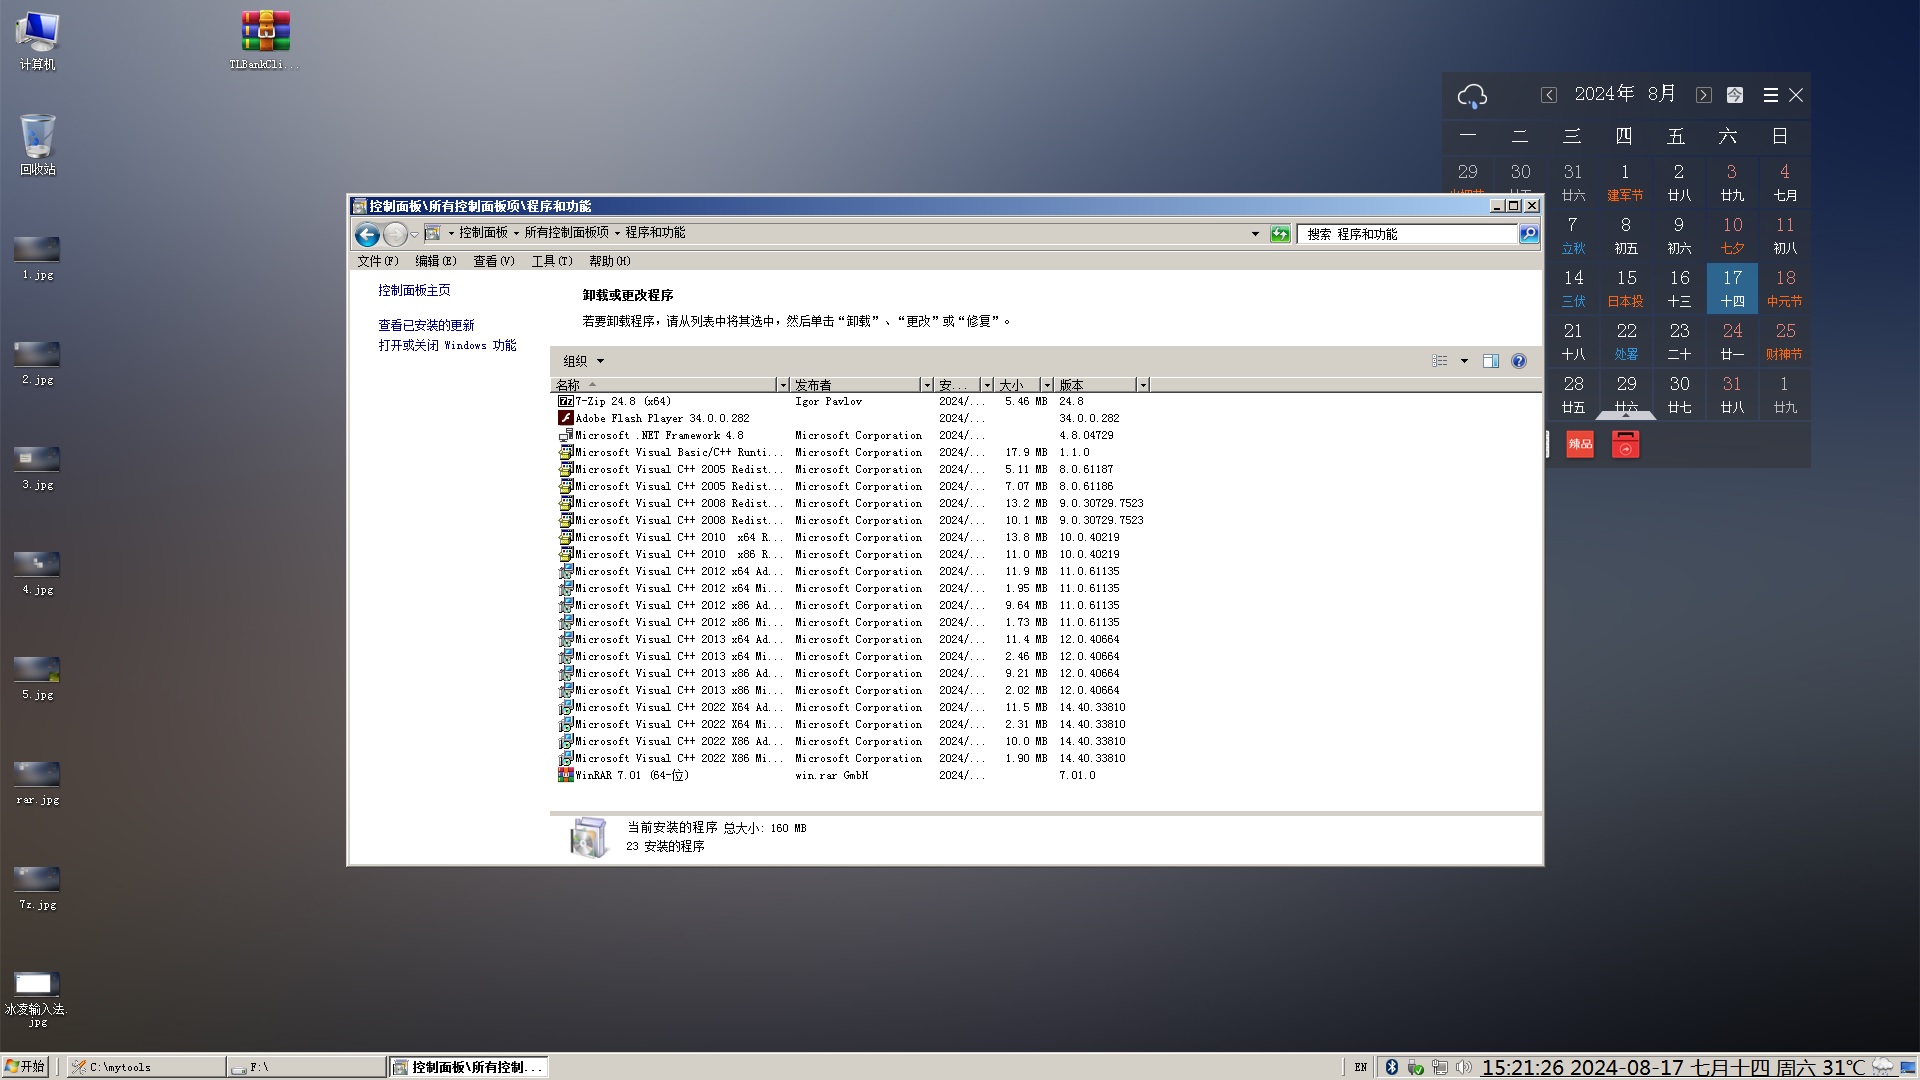This screenshot has width=1920, height=1080.
Task: Select the 3.jpg desktop file
Action: pyautogui.click(x=37, y=468)
